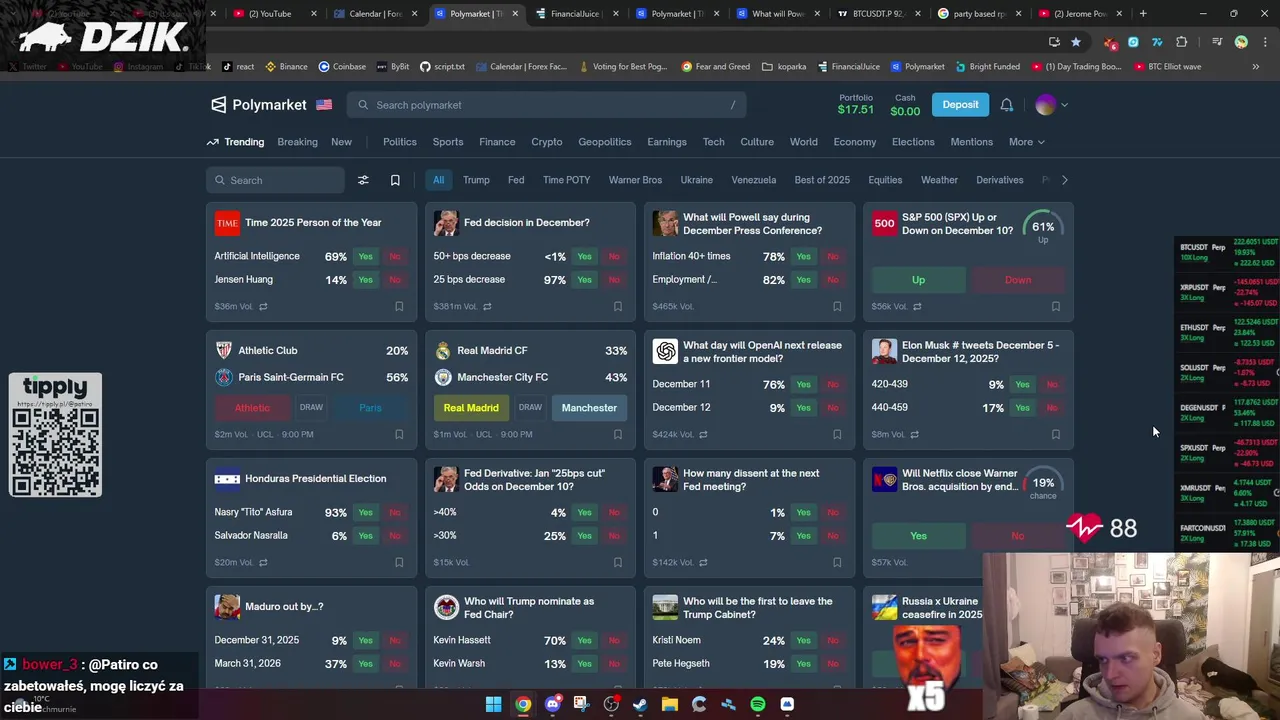Buy Yes on Kevin Hassett
1280x720 pixels.
[584, 641]
